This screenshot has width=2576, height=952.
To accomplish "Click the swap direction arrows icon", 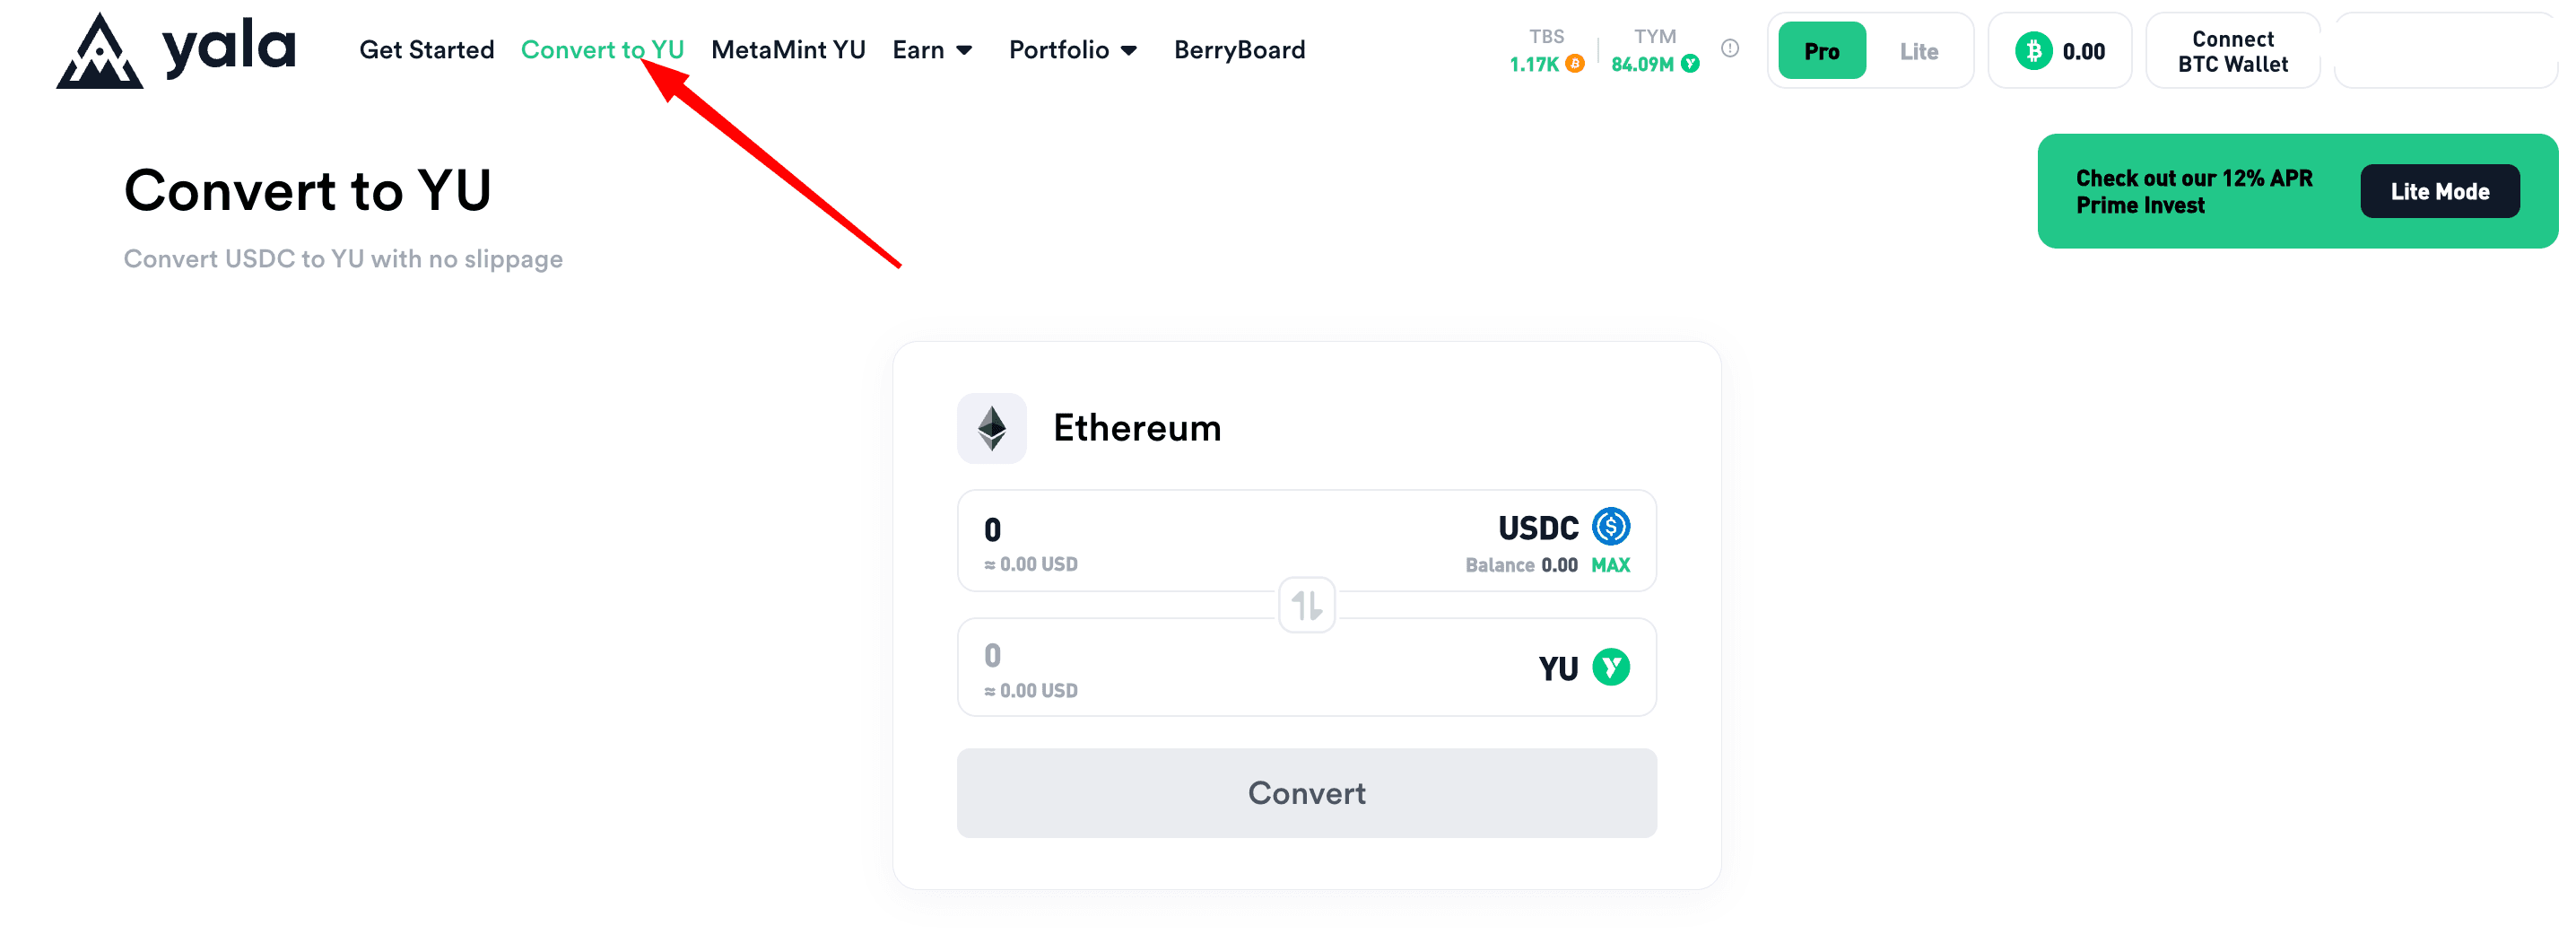I will [x=1306, y=605].
